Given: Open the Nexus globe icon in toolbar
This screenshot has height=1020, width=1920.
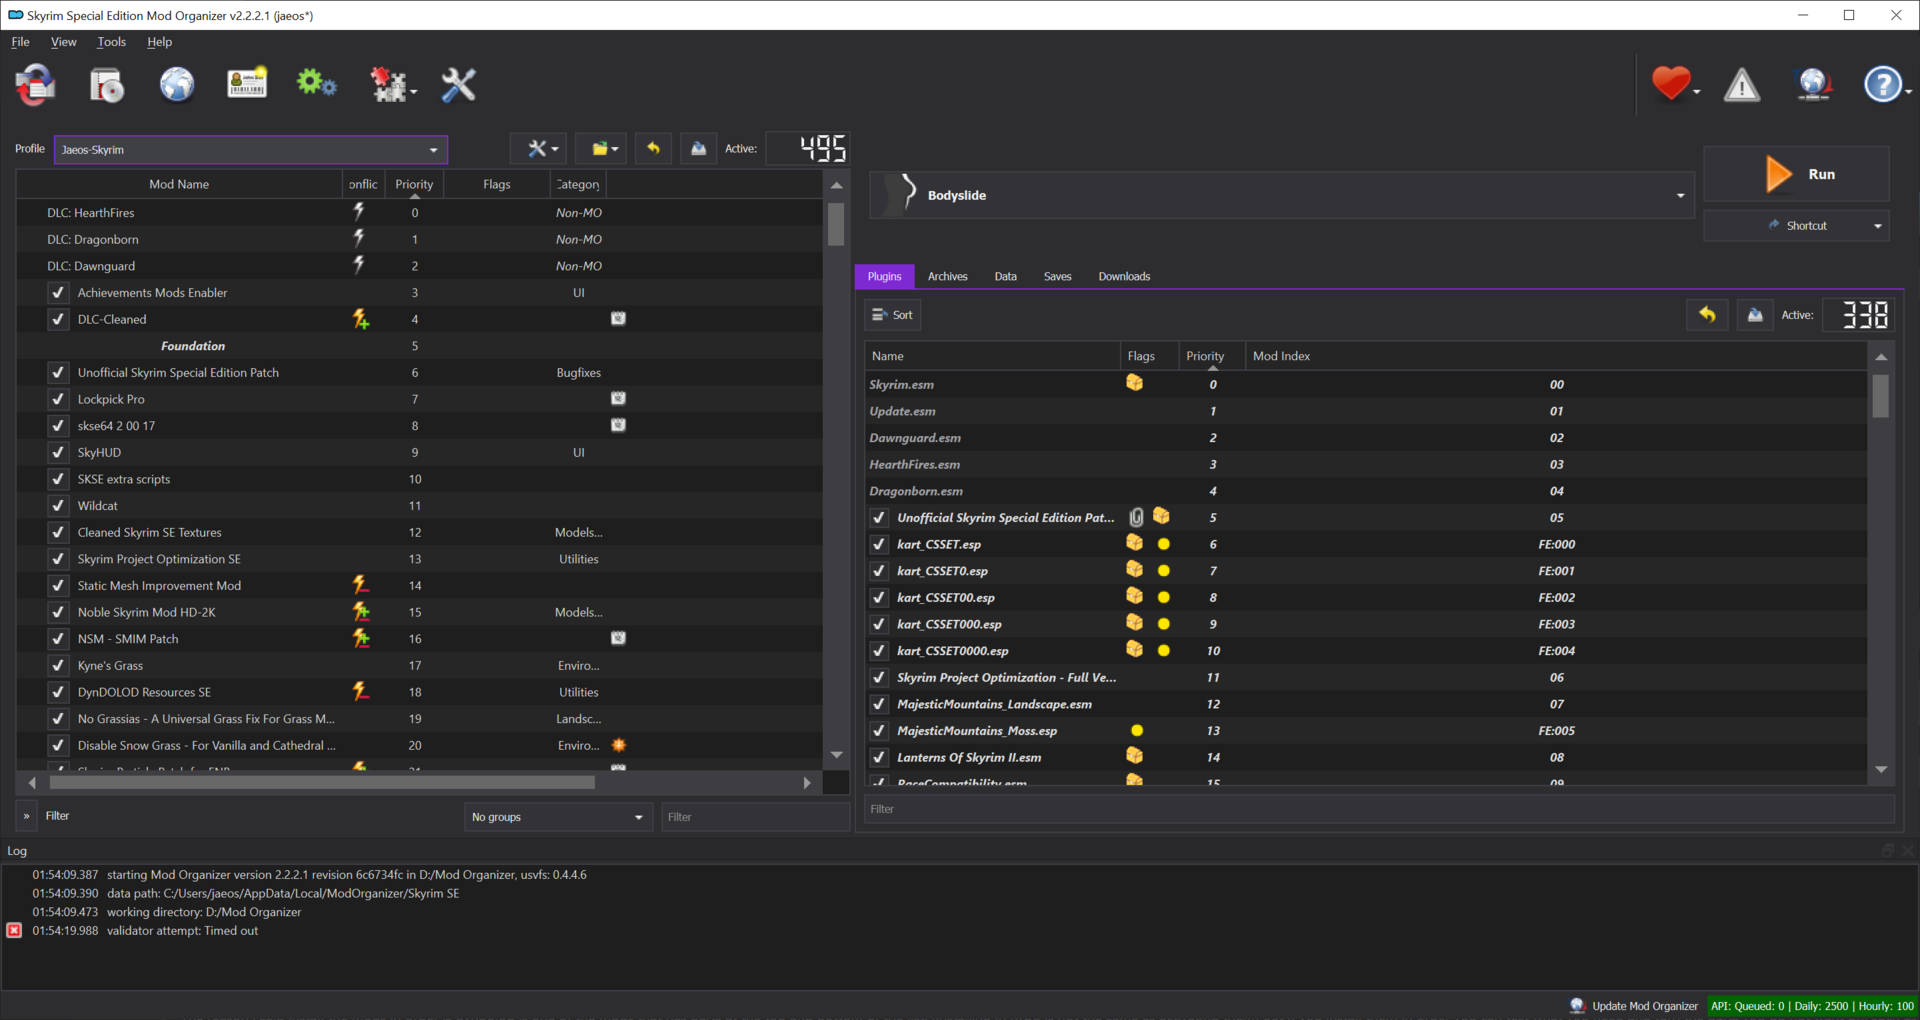Looking at the screenshot, I should point(177,85).
